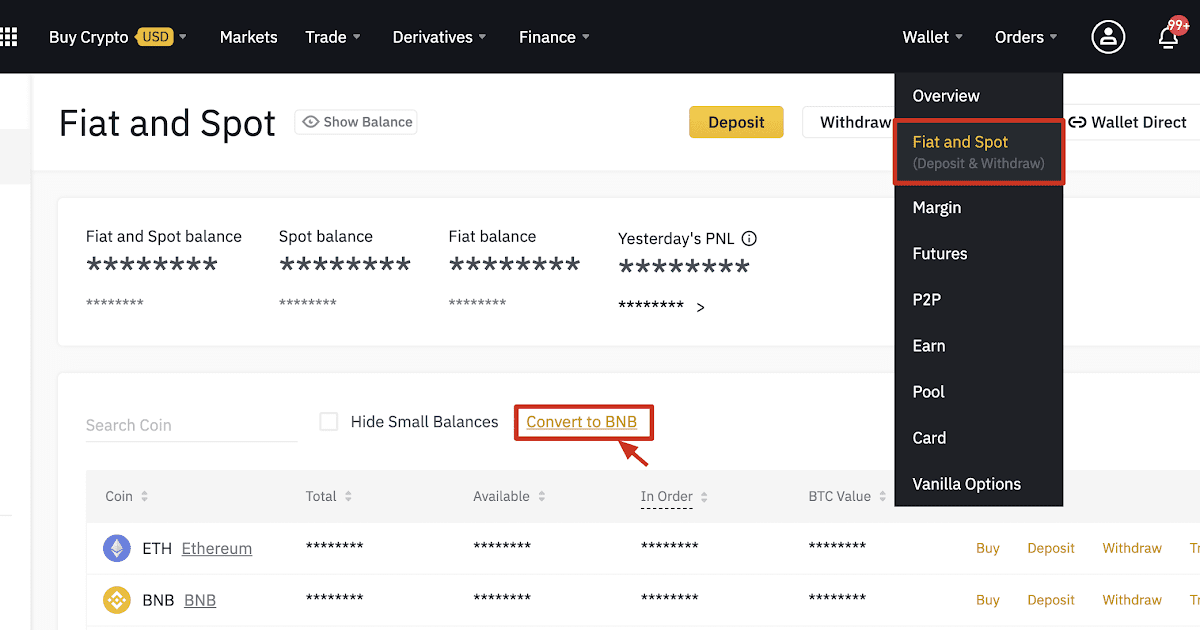Screen dimensions: 1200x630
Task: Select Pool in the Wallet menu
Action: click(x=979, y=392)
